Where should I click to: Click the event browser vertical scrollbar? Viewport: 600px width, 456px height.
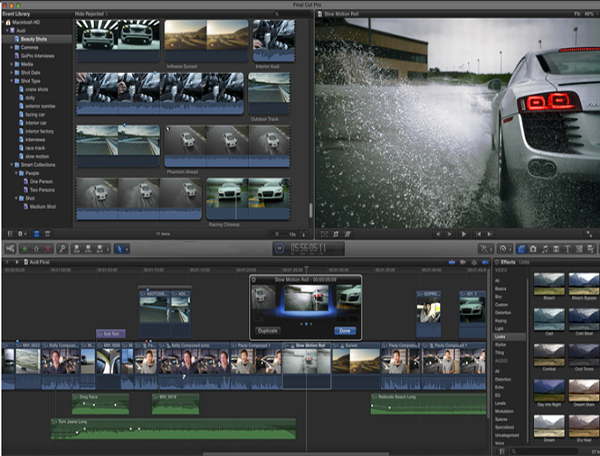point(310,210)
